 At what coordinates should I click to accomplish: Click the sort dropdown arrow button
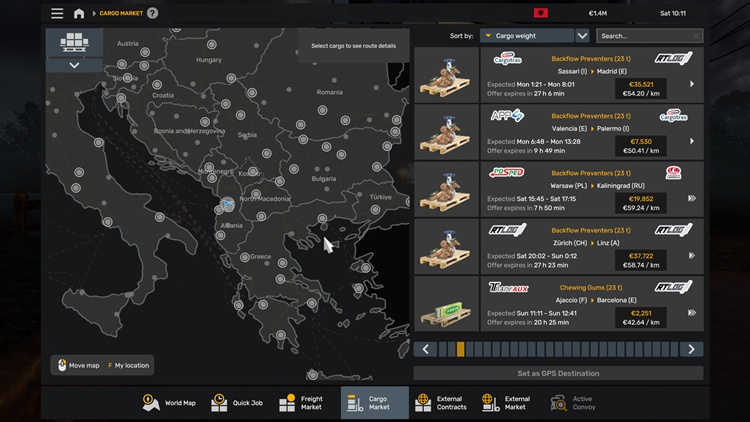[582, 36]
